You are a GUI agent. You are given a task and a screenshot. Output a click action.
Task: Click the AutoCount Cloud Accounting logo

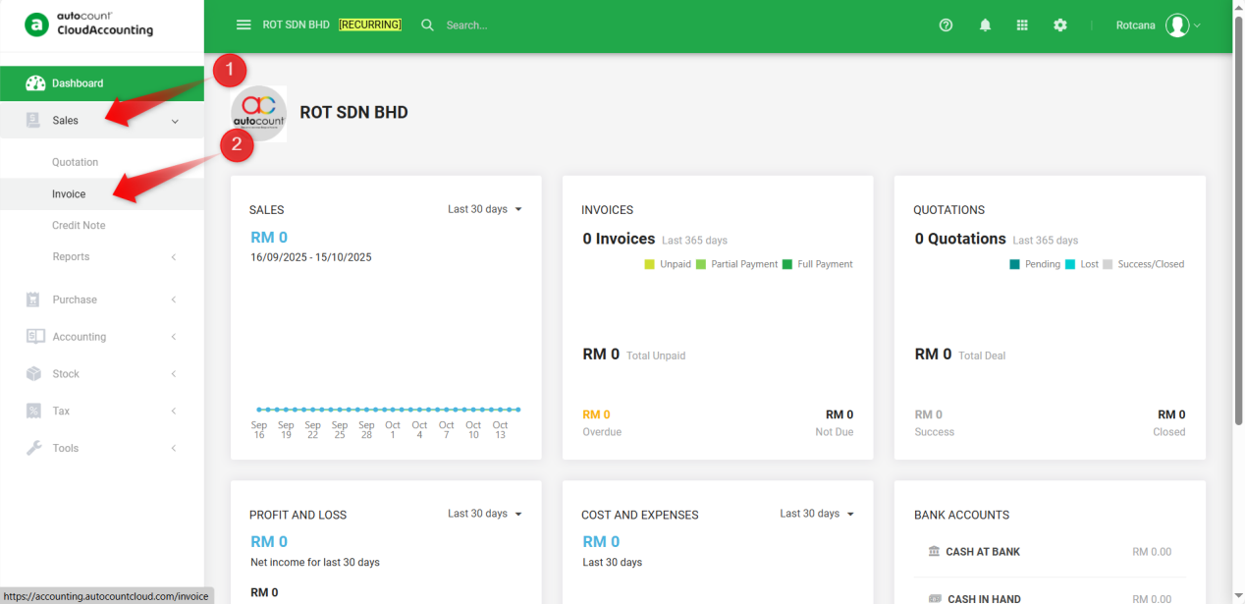[90, 24]
